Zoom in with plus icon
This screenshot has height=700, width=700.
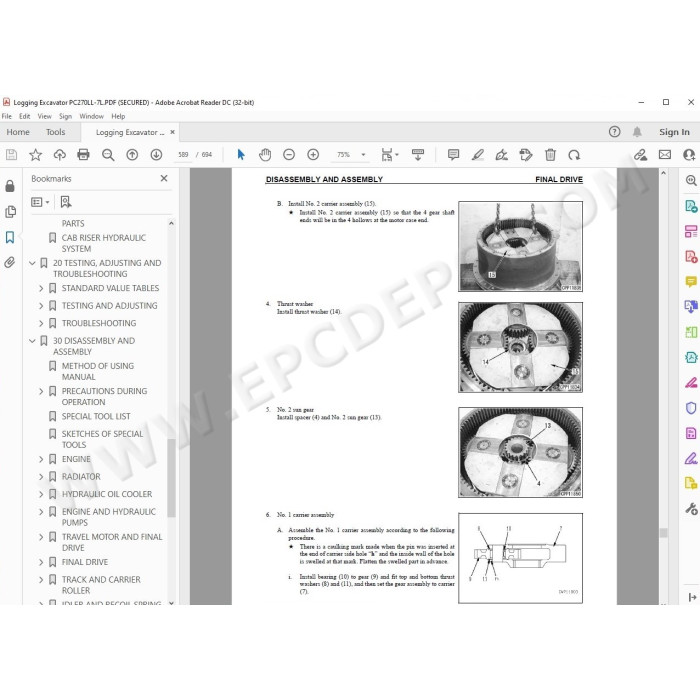(x=313, y=155)
